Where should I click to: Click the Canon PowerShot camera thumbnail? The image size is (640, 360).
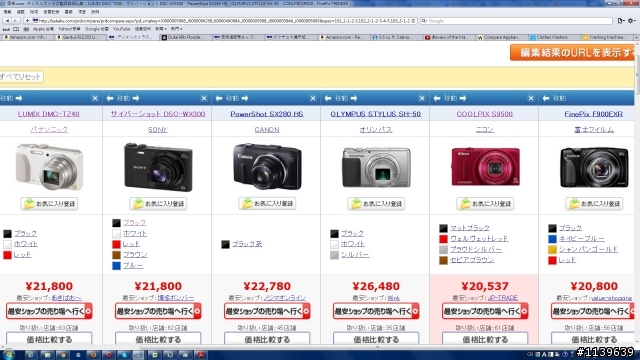(x=267, y=167)
